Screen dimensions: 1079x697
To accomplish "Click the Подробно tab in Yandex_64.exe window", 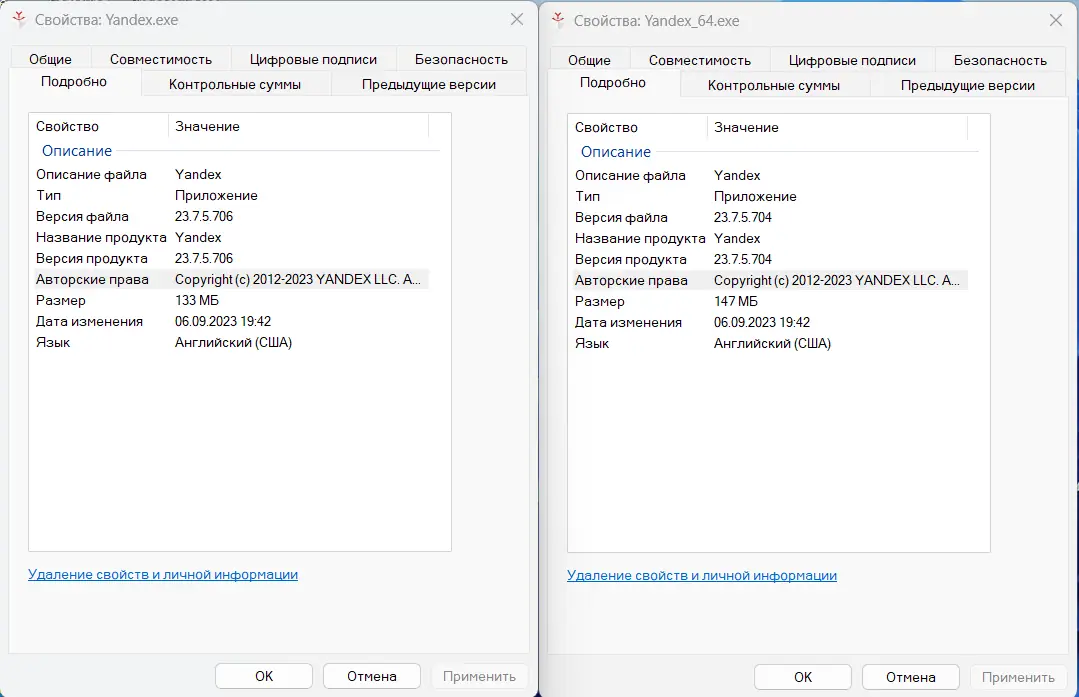I will pos(613,83).
